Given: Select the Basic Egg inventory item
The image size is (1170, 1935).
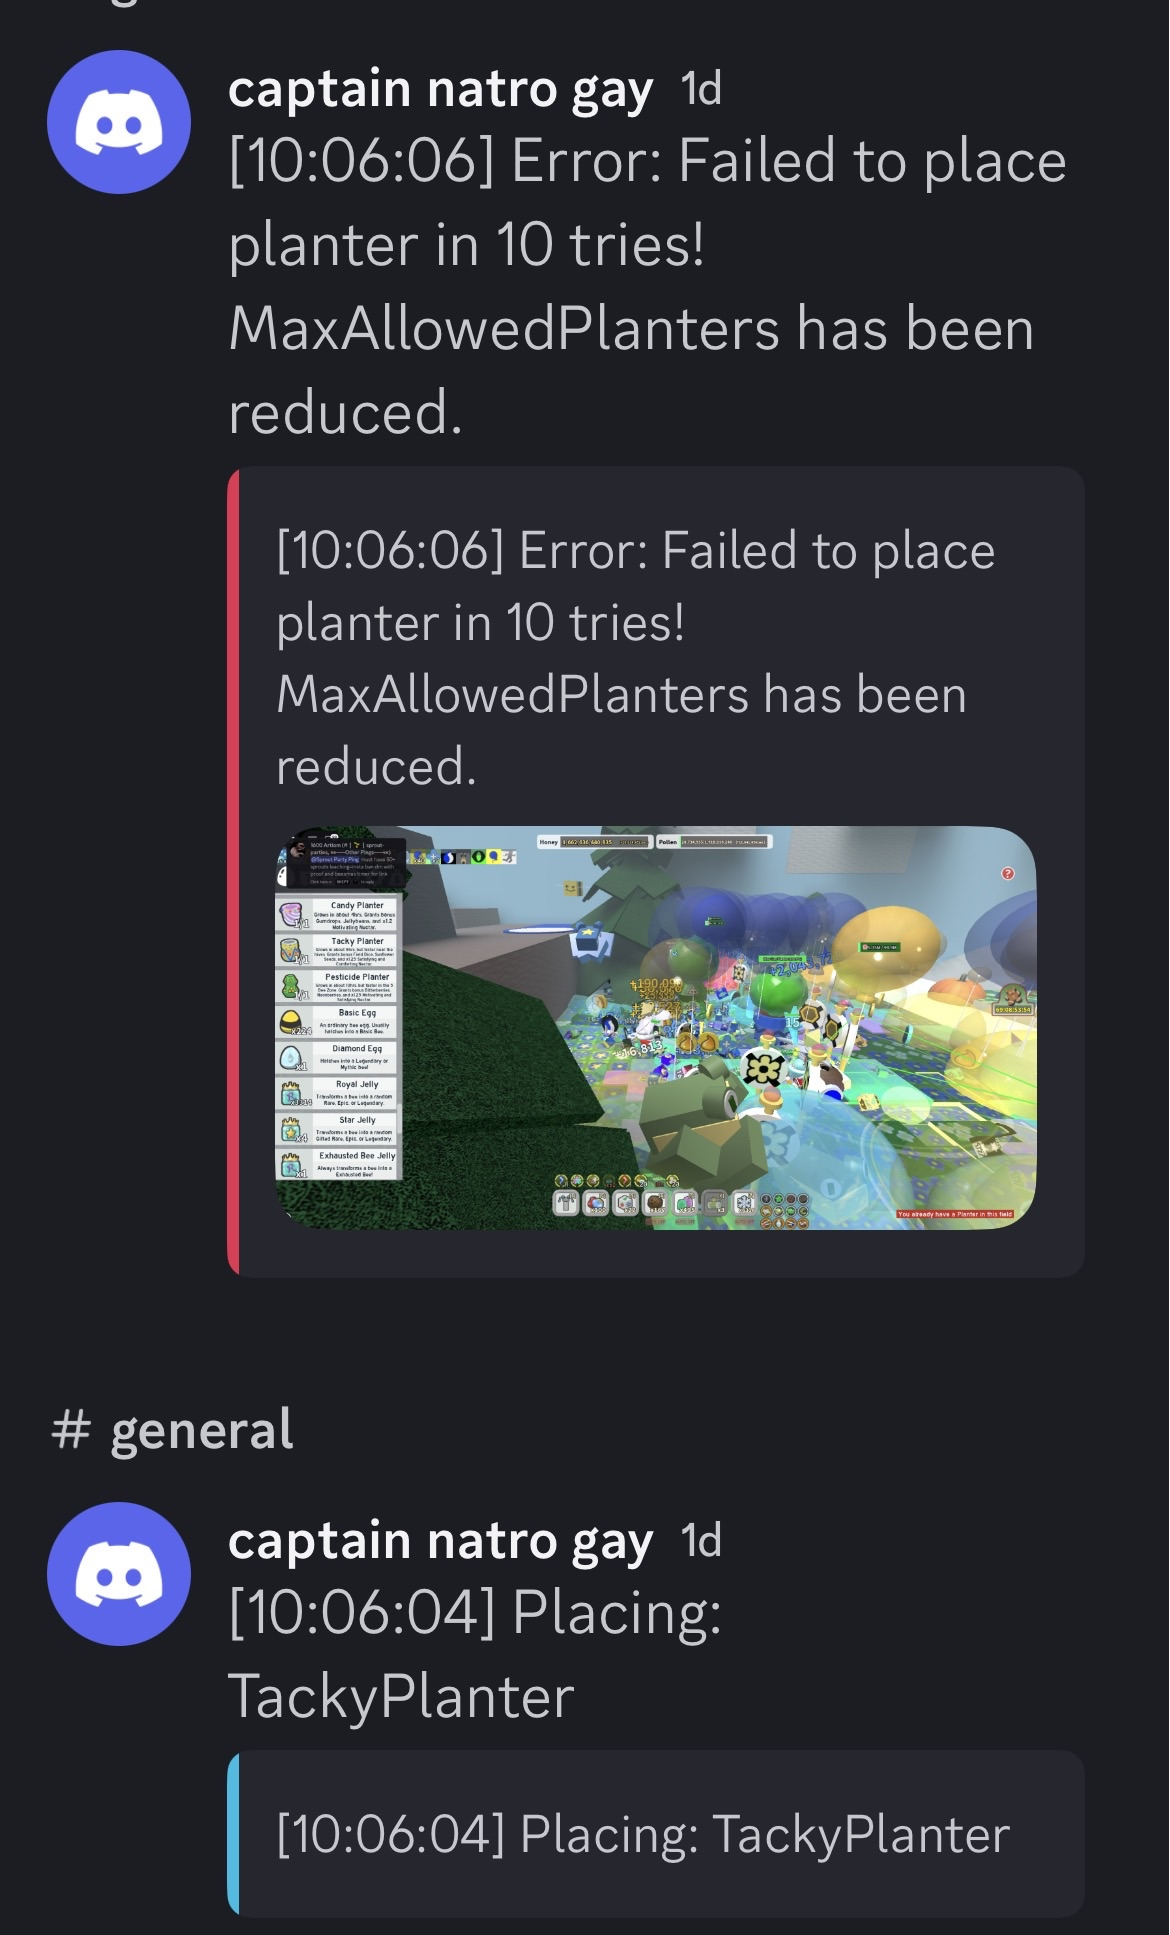Looking at the screenshot, I should 338,1022.
